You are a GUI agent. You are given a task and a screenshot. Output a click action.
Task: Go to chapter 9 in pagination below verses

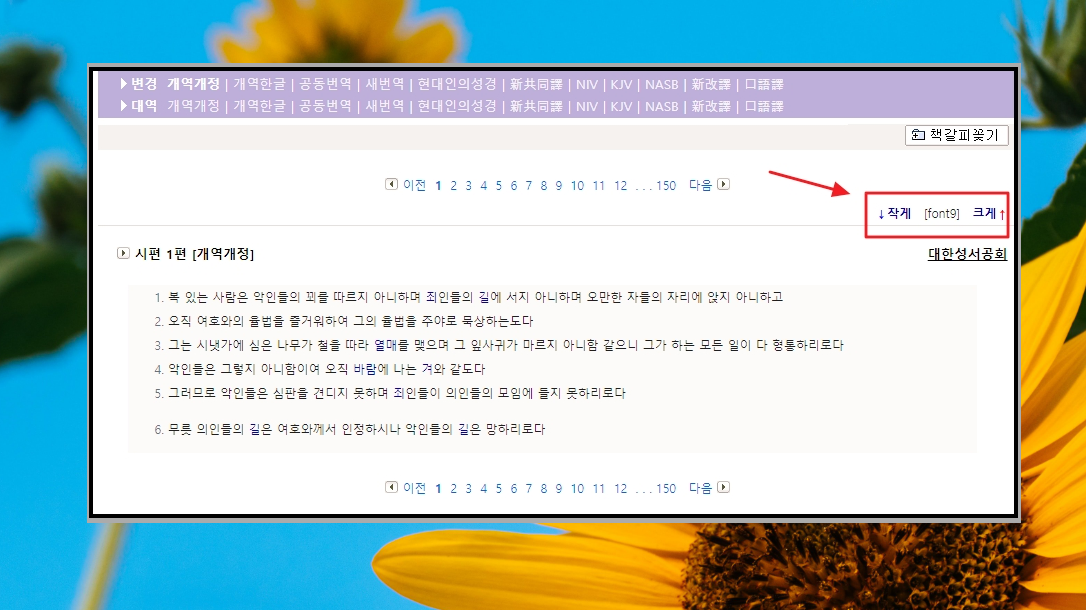click(x=559, y=489)
